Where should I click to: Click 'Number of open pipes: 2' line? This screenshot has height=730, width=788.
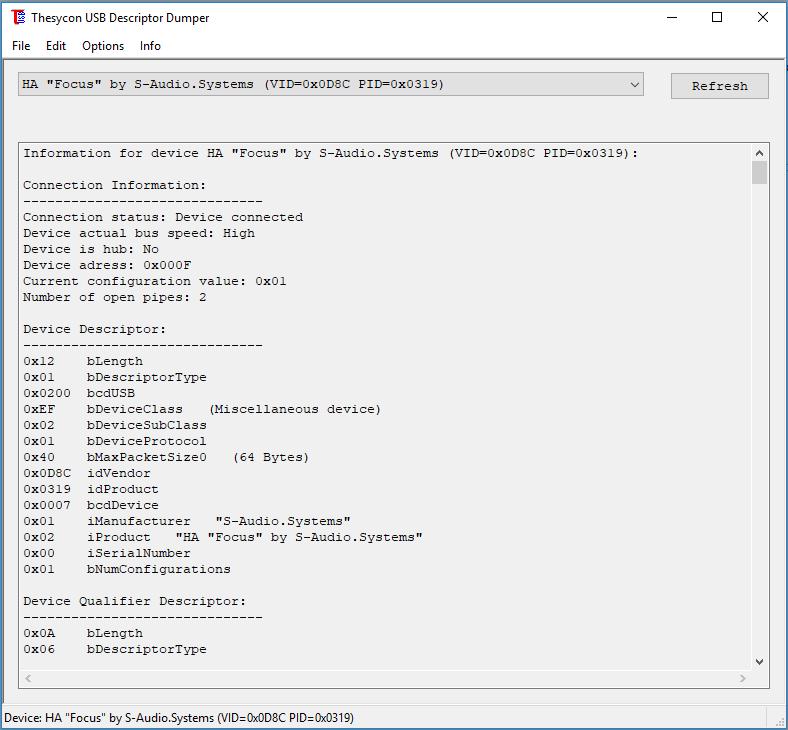coord(115,297)
